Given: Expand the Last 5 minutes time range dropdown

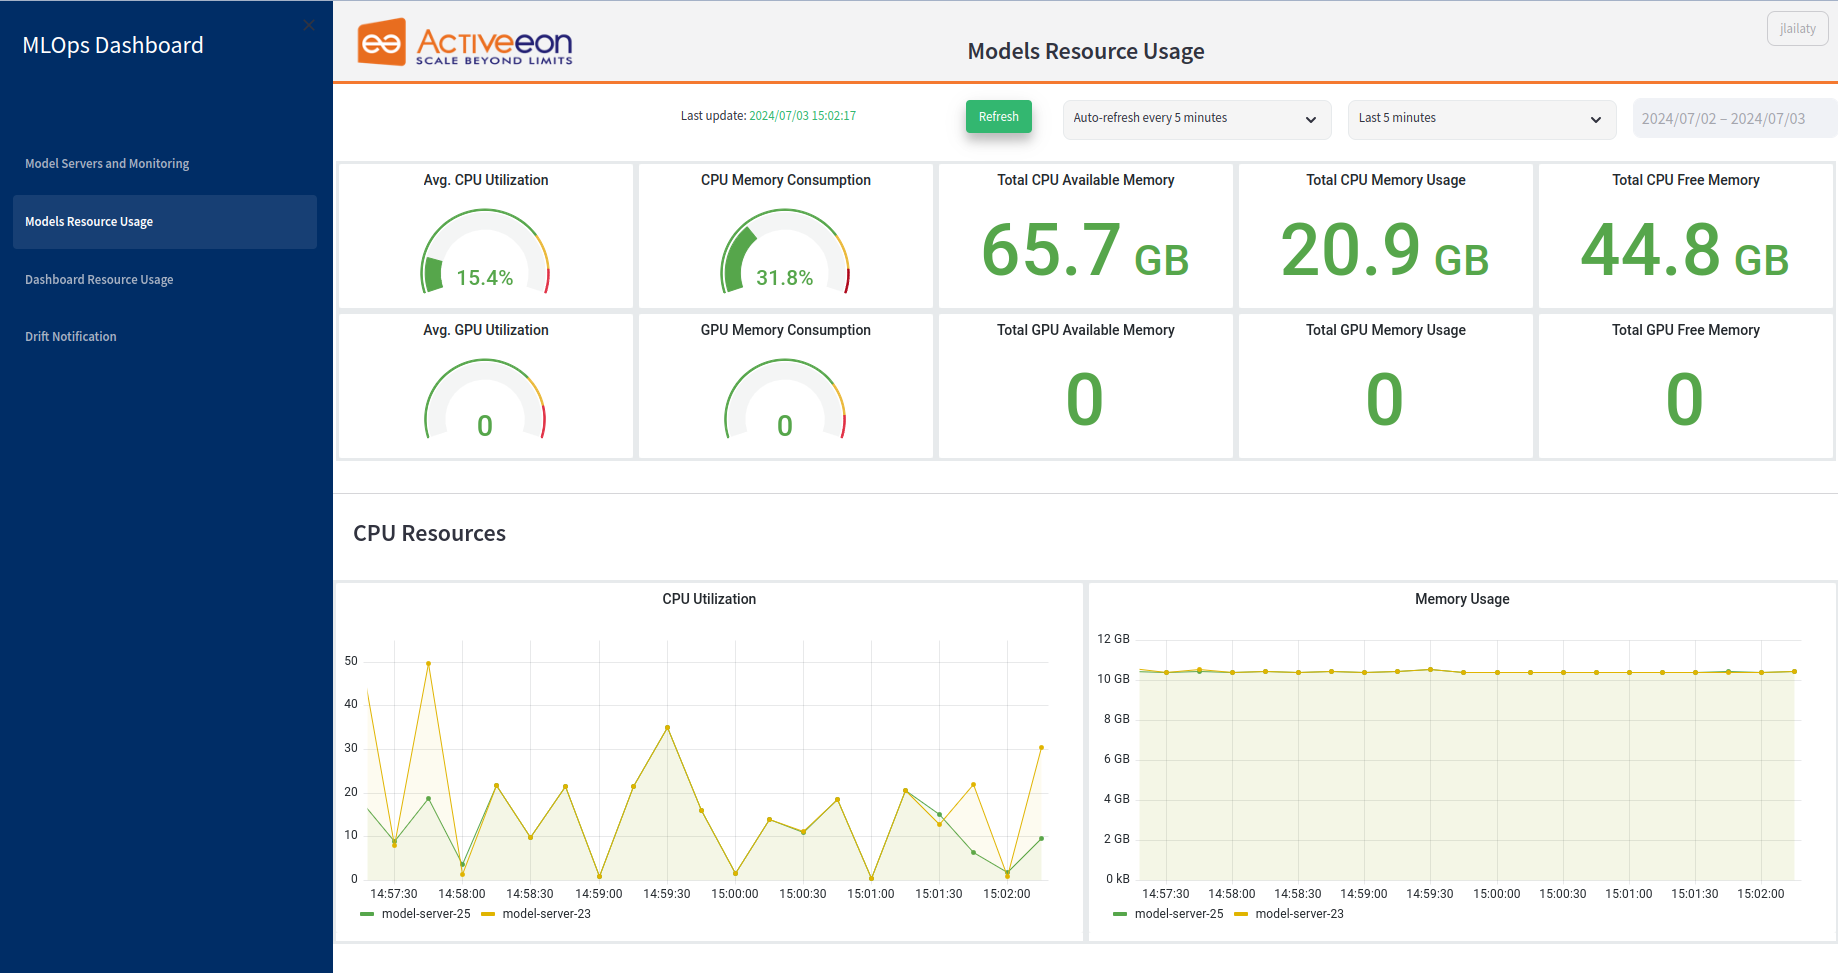Looking at the screenshot, I should (1482, 119).
